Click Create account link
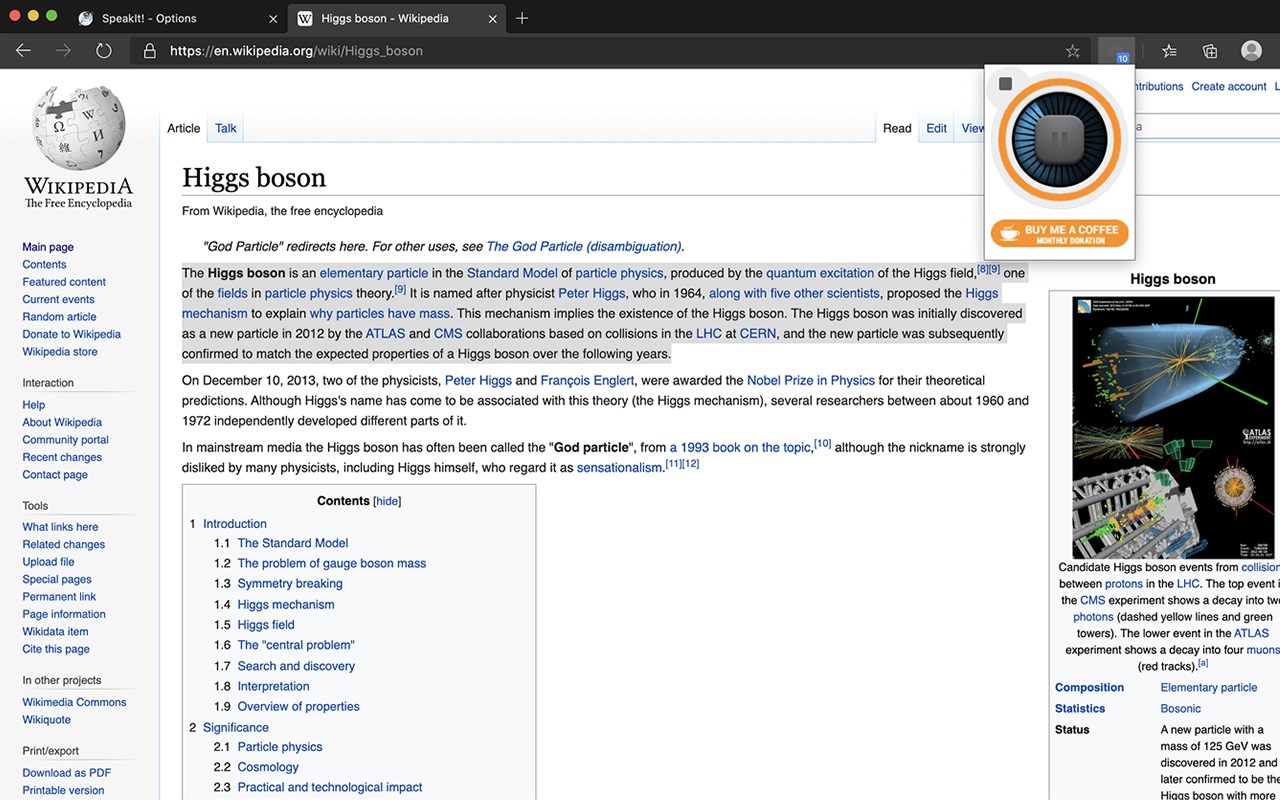Screen dimensions: 1280x800 pos(1229,87)
